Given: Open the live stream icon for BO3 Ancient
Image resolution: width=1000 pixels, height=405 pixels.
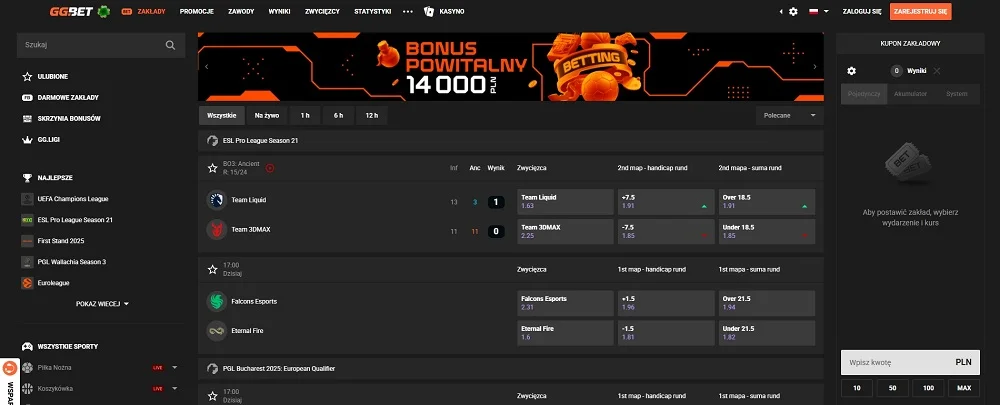Looking at the screenshot, I should (x=270, y=168).
